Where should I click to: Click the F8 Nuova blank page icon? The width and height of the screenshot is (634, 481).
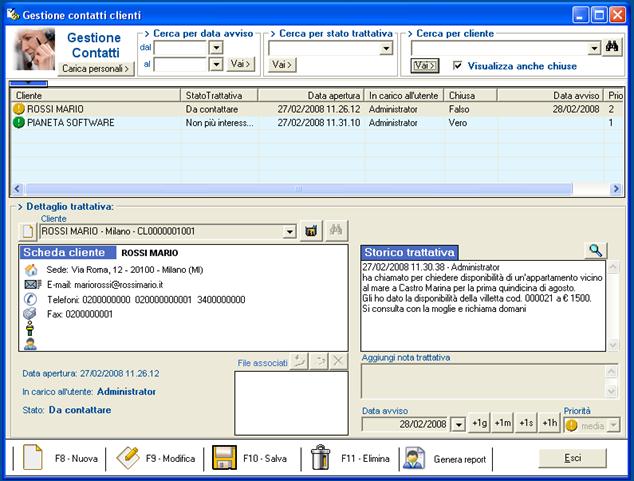(x=33, y=457)
